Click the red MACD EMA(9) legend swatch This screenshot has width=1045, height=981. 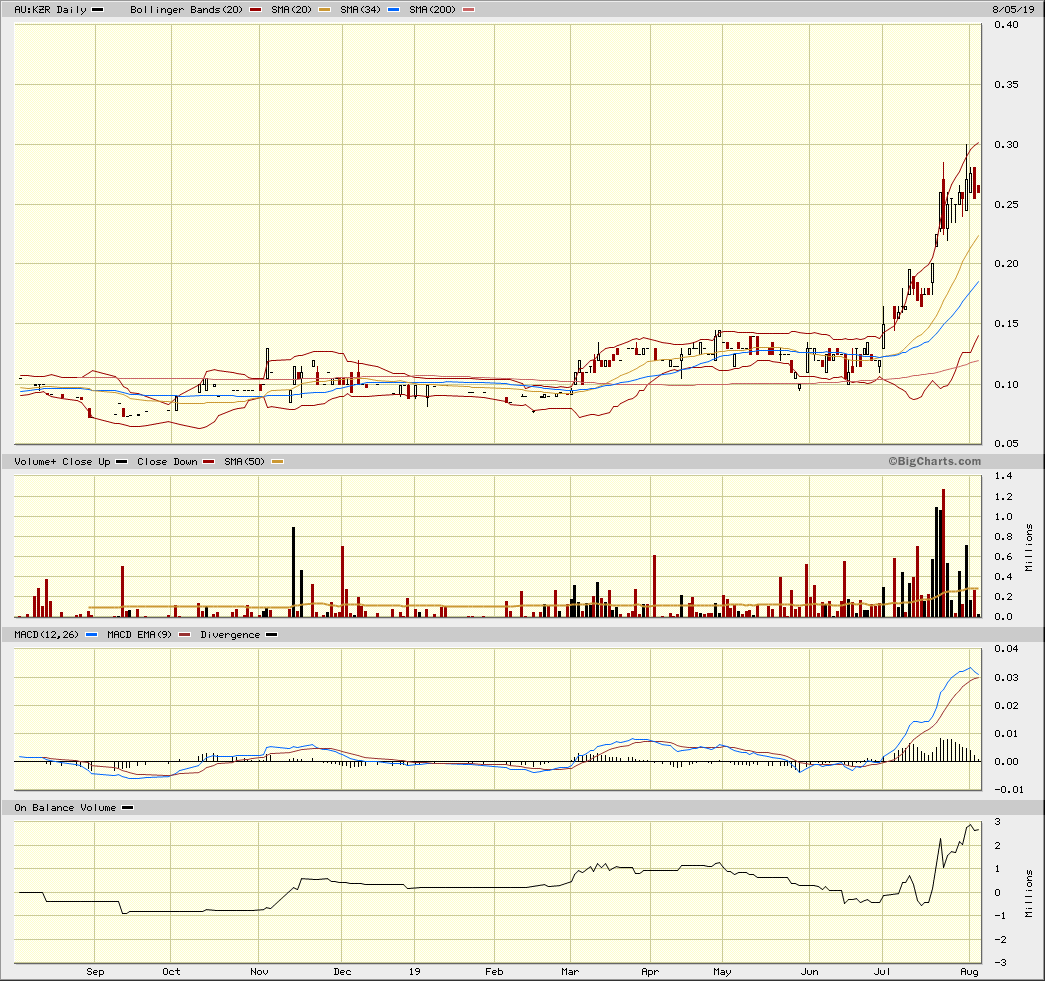(185, 635)
